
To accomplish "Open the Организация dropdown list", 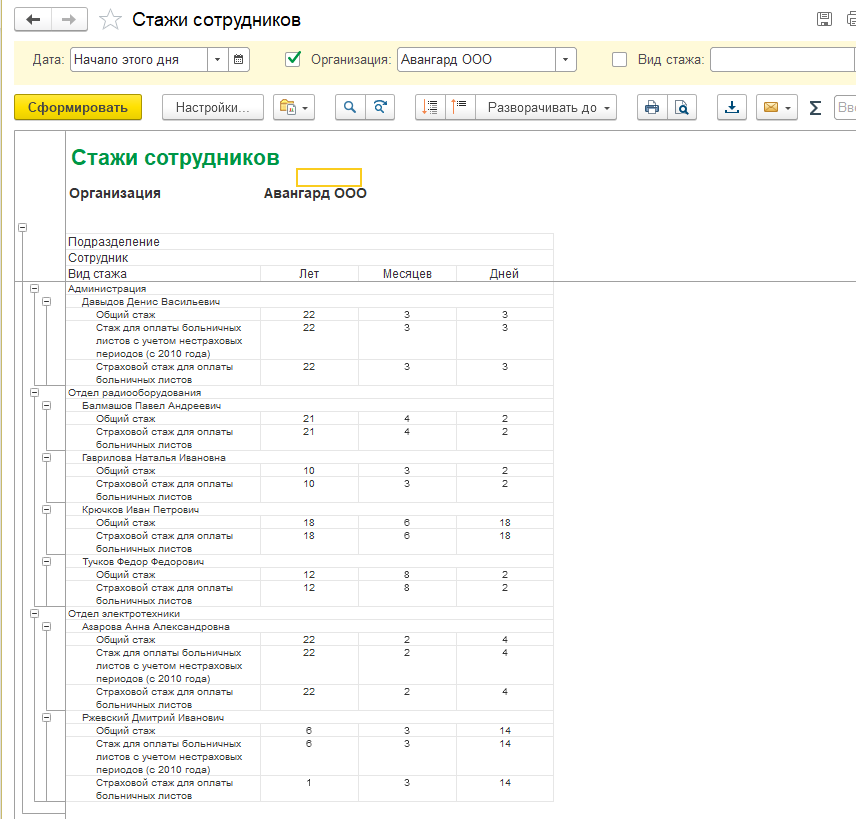I will click(566, 60).
